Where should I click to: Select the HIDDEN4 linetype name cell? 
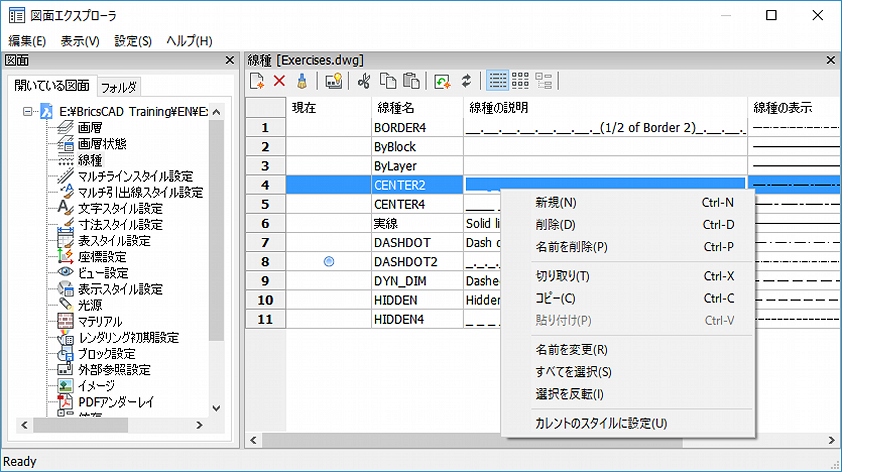(x=417, y=319)
